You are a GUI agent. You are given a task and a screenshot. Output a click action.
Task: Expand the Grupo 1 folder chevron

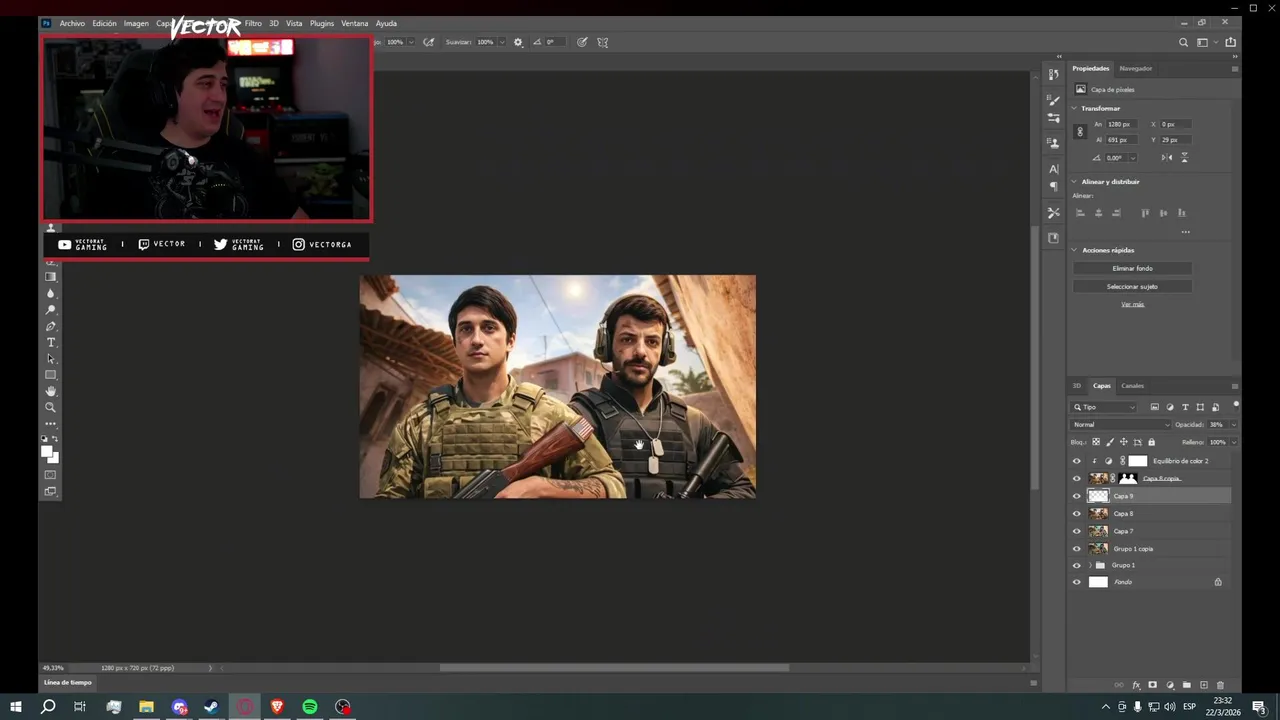pyautogui.click(x=1090, y=565)
